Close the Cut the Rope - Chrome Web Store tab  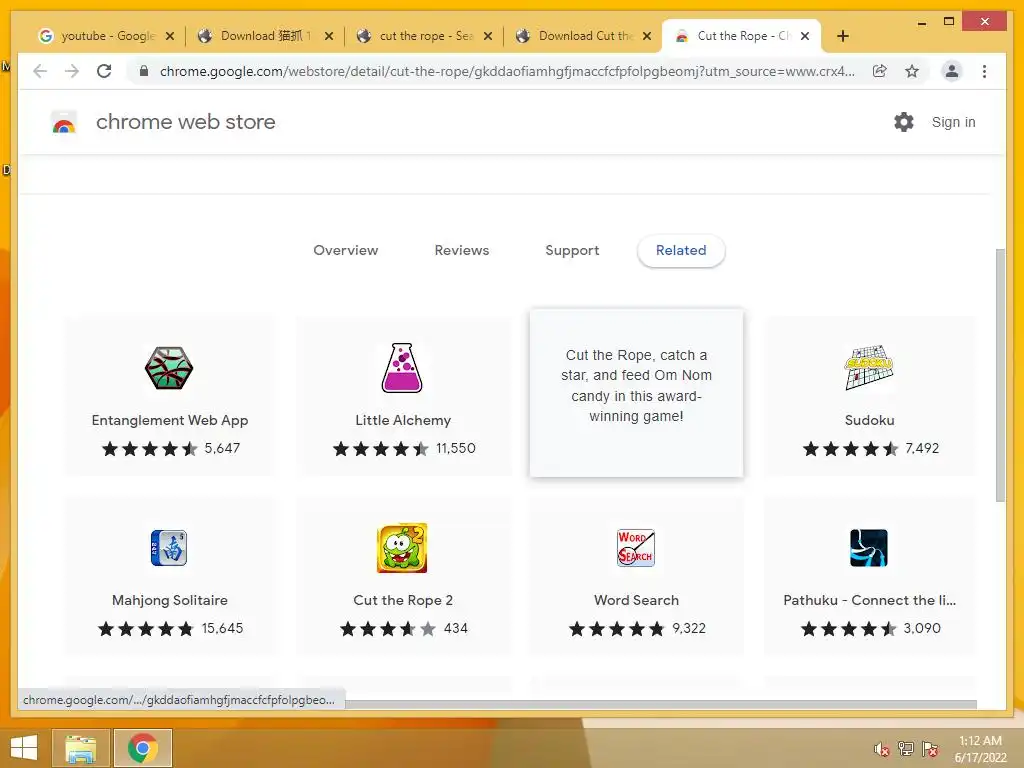805,36
